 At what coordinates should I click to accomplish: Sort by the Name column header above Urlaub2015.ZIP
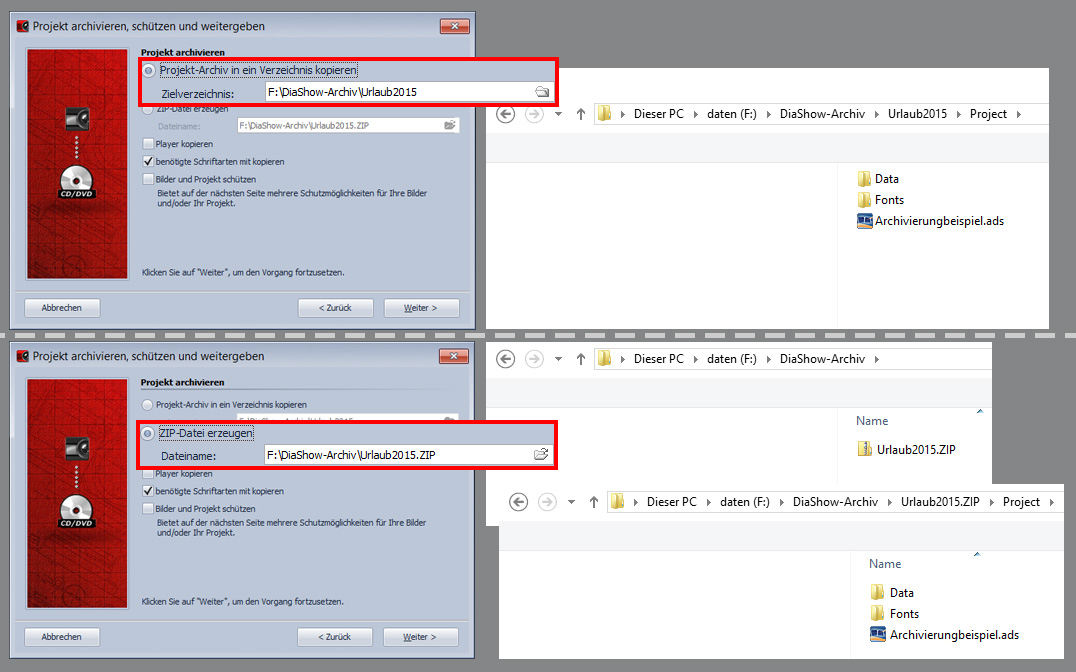pos(871,421)
